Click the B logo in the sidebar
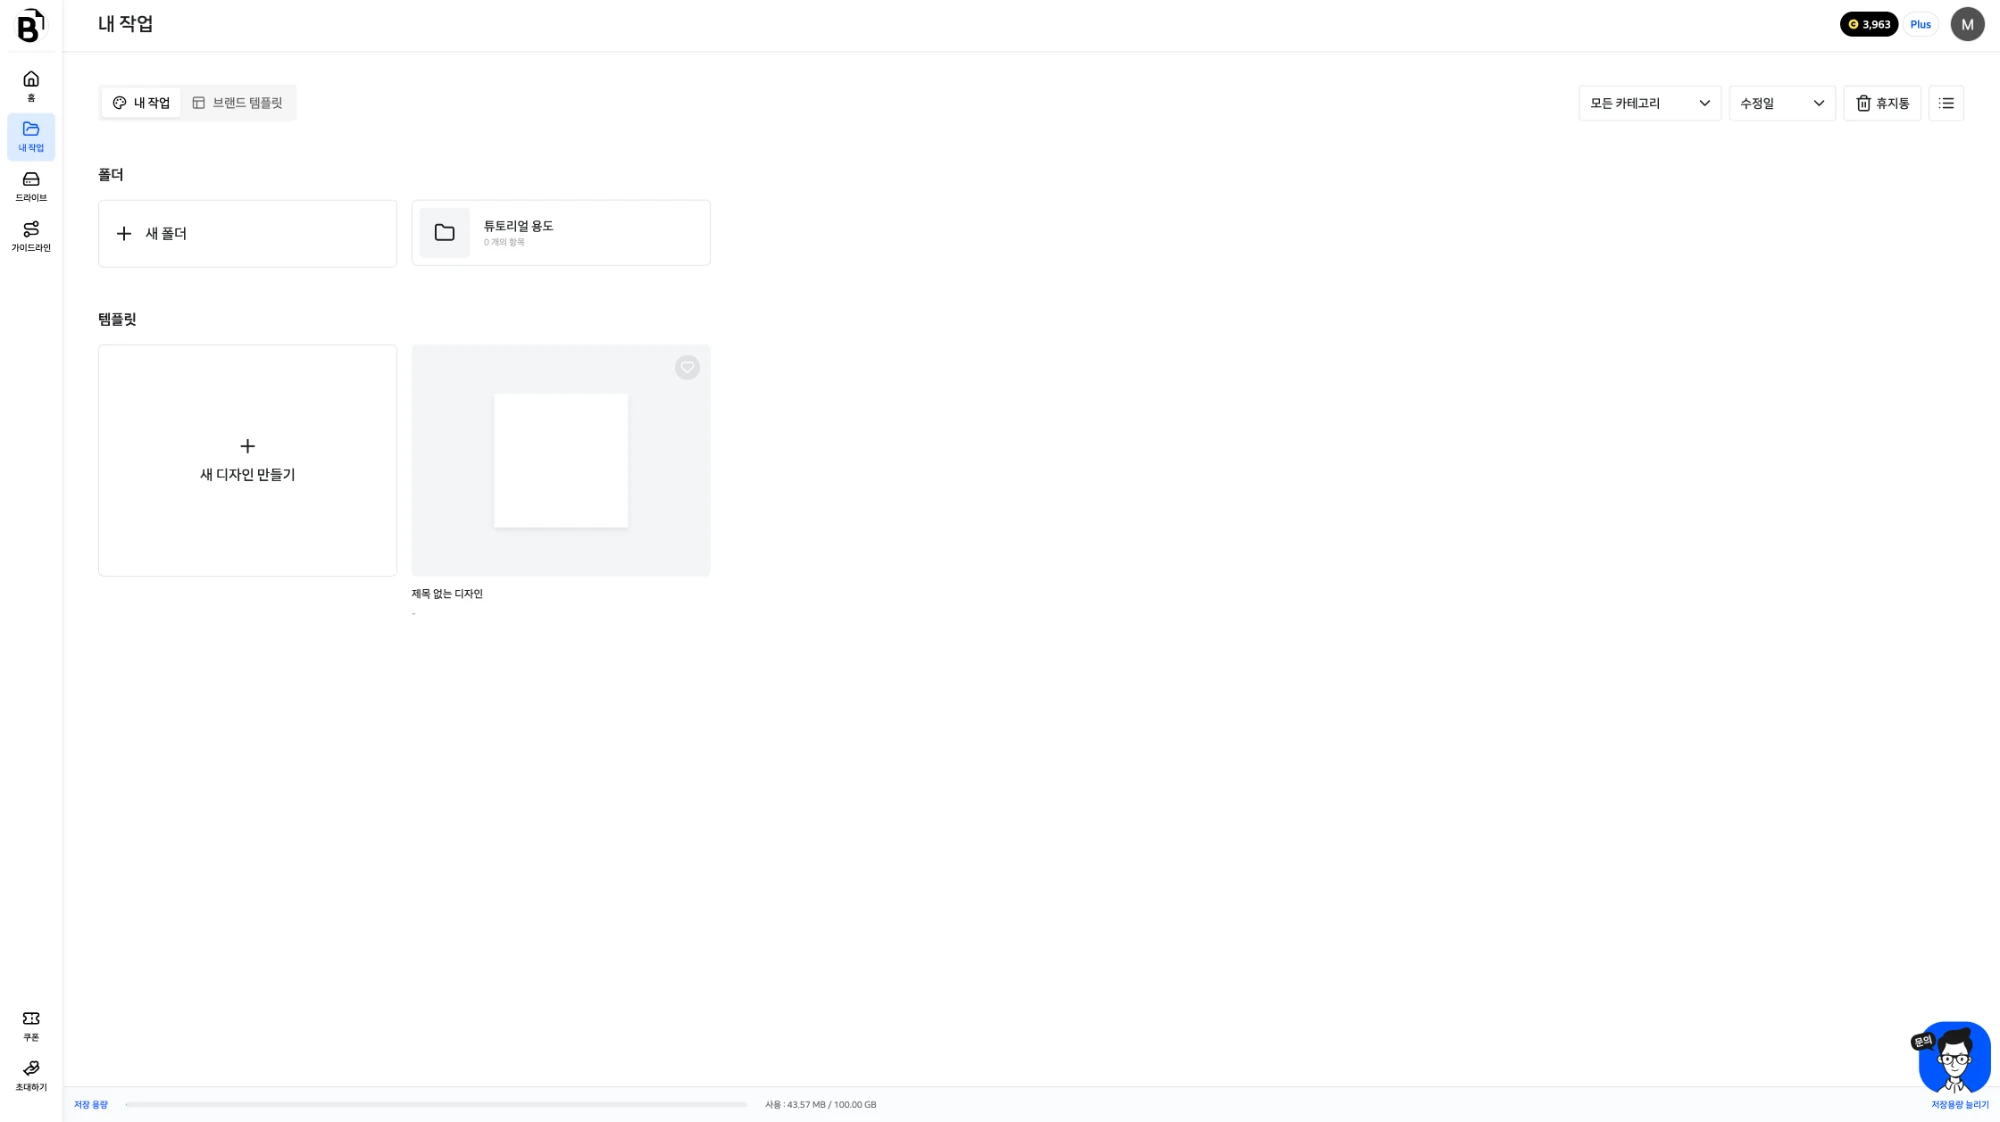The height and width of the screenshot is (1122, 2000). coord(31,25)
